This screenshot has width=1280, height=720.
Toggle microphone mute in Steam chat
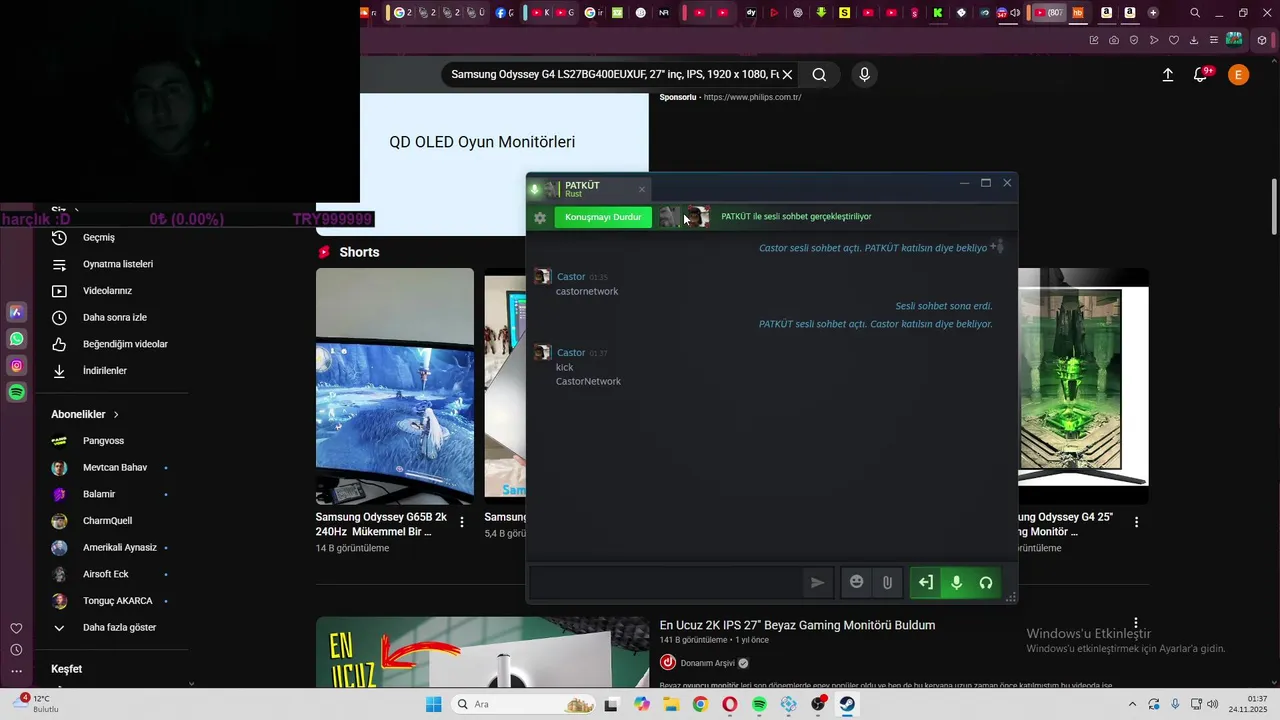pyautogui.click(x=956, y=583)
